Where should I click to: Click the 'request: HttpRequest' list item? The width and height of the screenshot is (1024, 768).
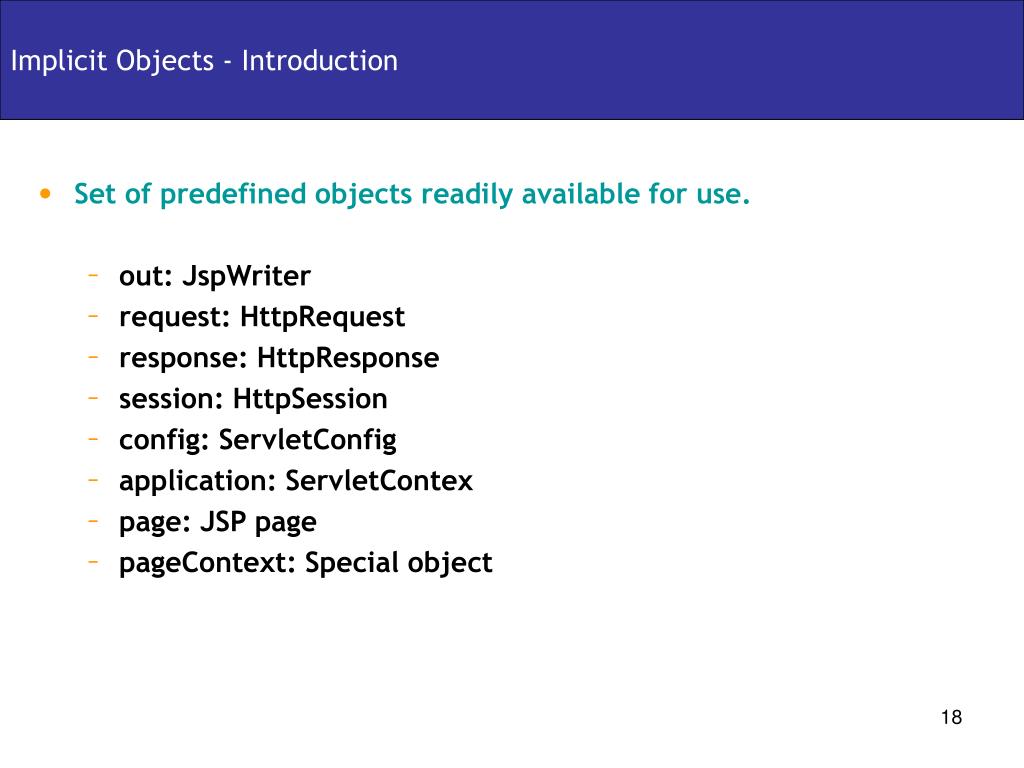coord(262,317)
